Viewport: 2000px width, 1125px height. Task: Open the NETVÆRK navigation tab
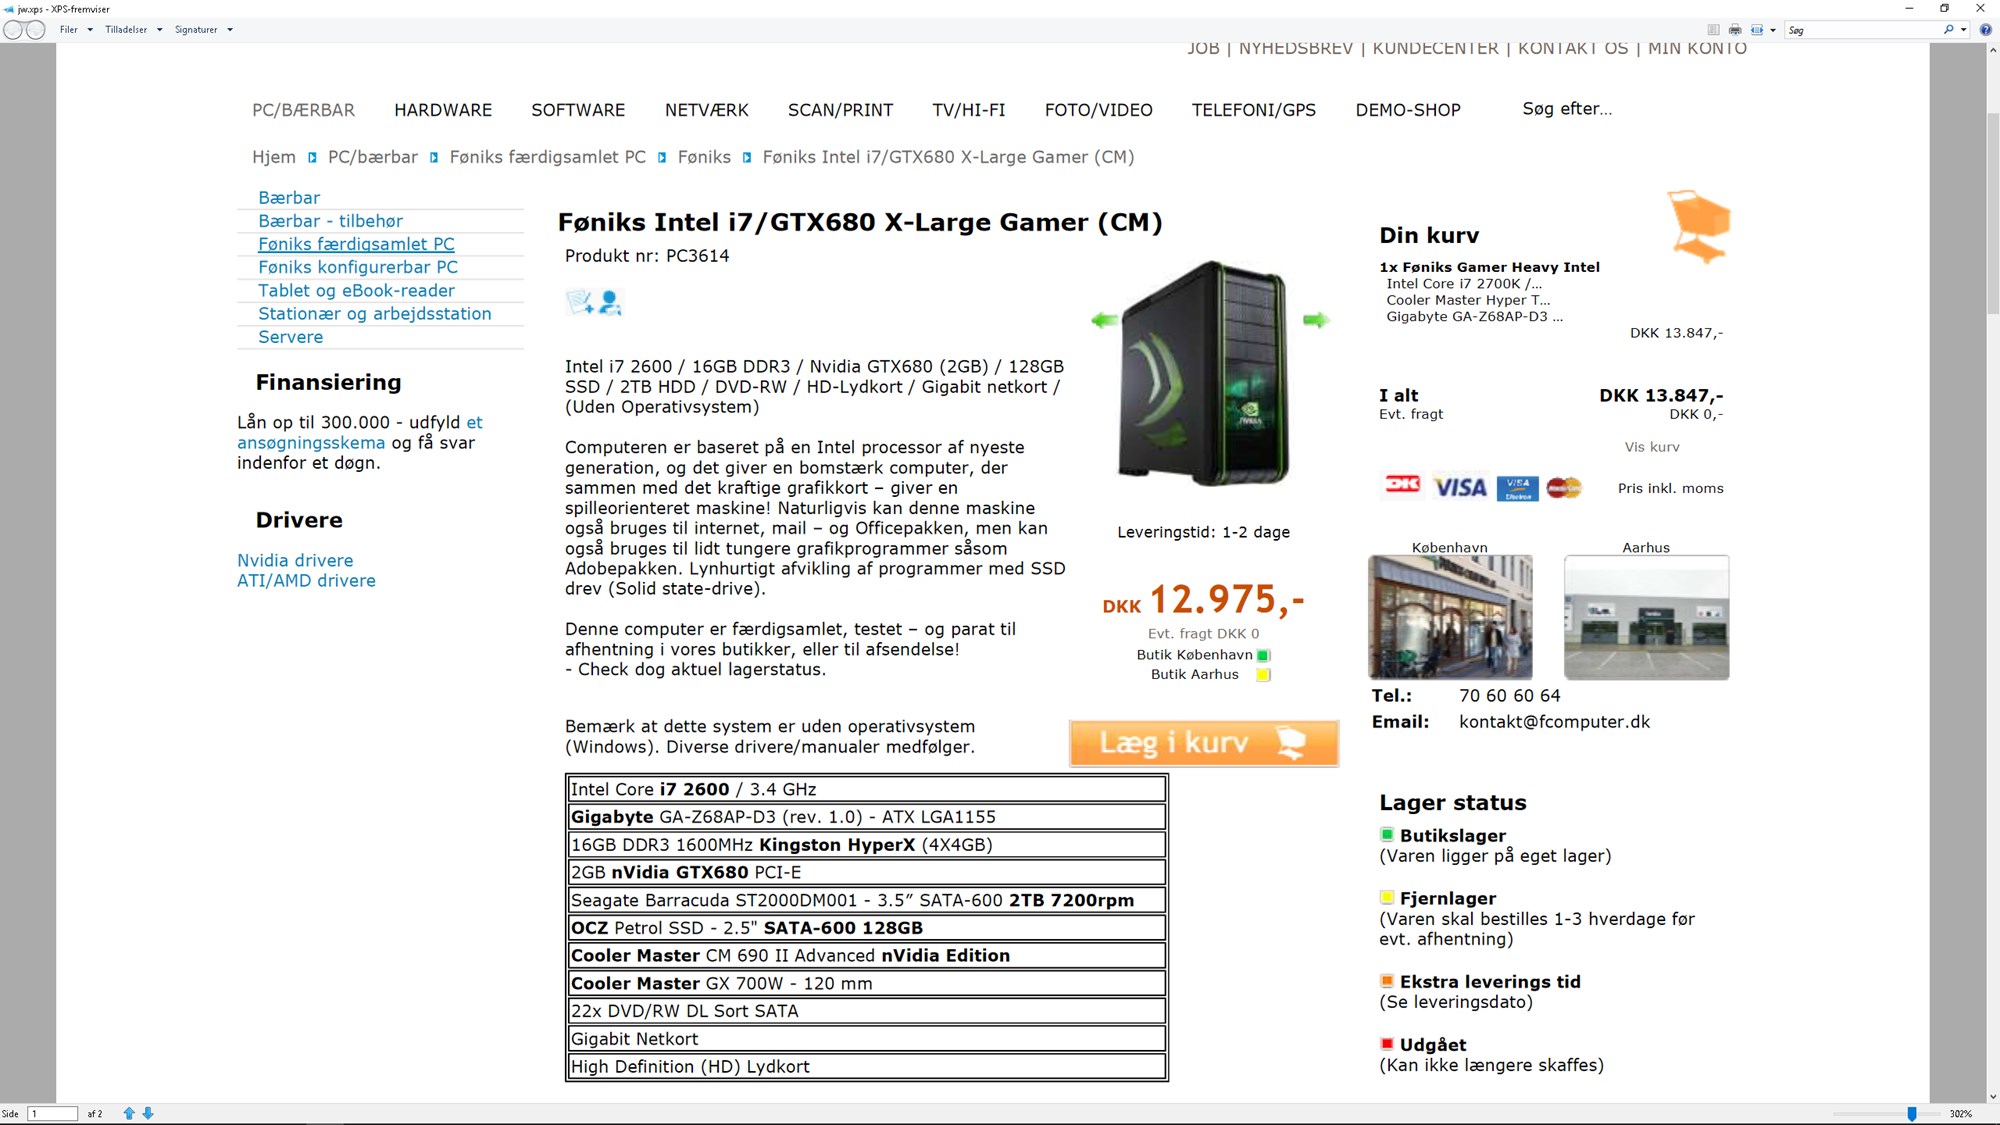707,110
